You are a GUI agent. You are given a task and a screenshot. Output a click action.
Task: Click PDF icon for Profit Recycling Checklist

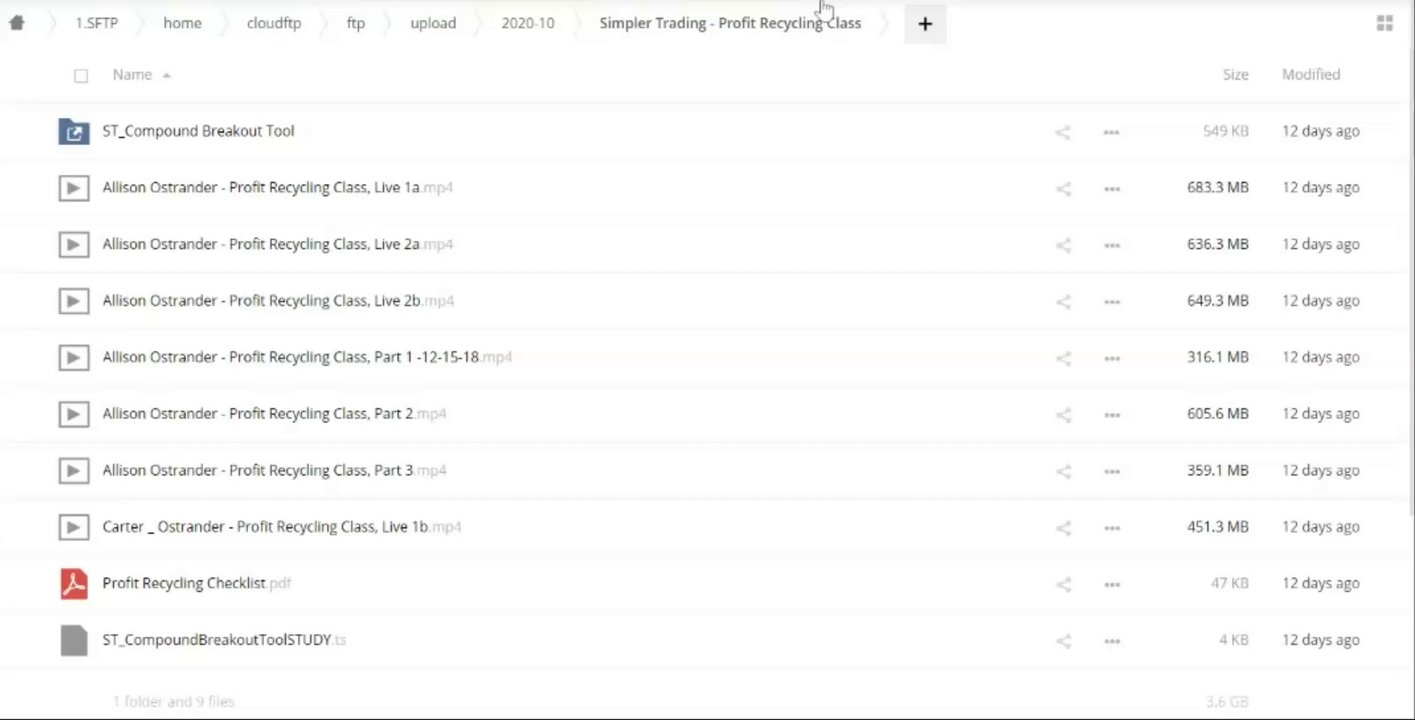point(74,583)
